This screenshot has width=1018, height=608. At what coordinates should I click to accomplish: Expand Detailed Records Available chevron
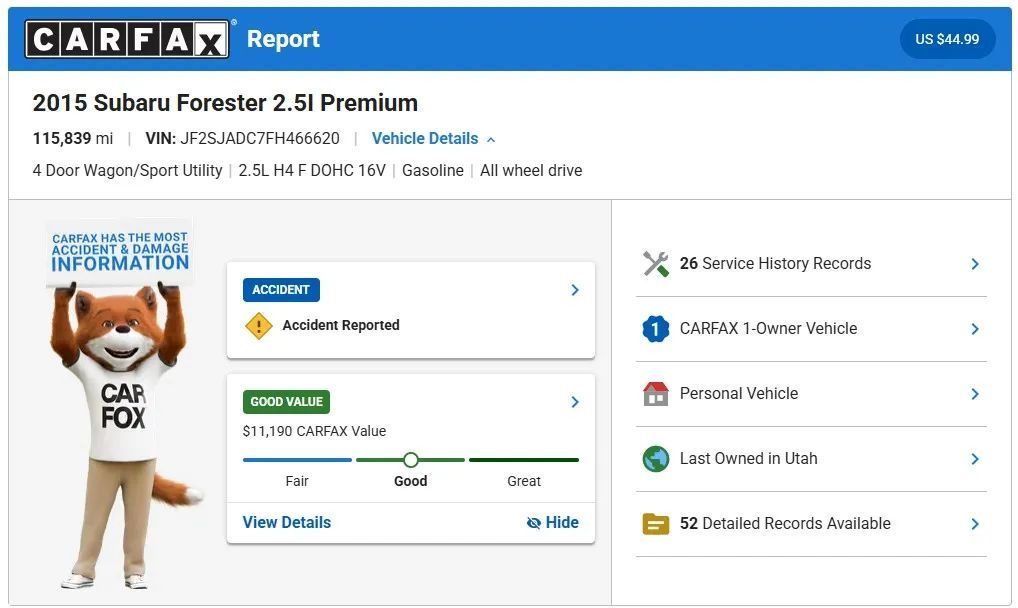tap(975, 524)
